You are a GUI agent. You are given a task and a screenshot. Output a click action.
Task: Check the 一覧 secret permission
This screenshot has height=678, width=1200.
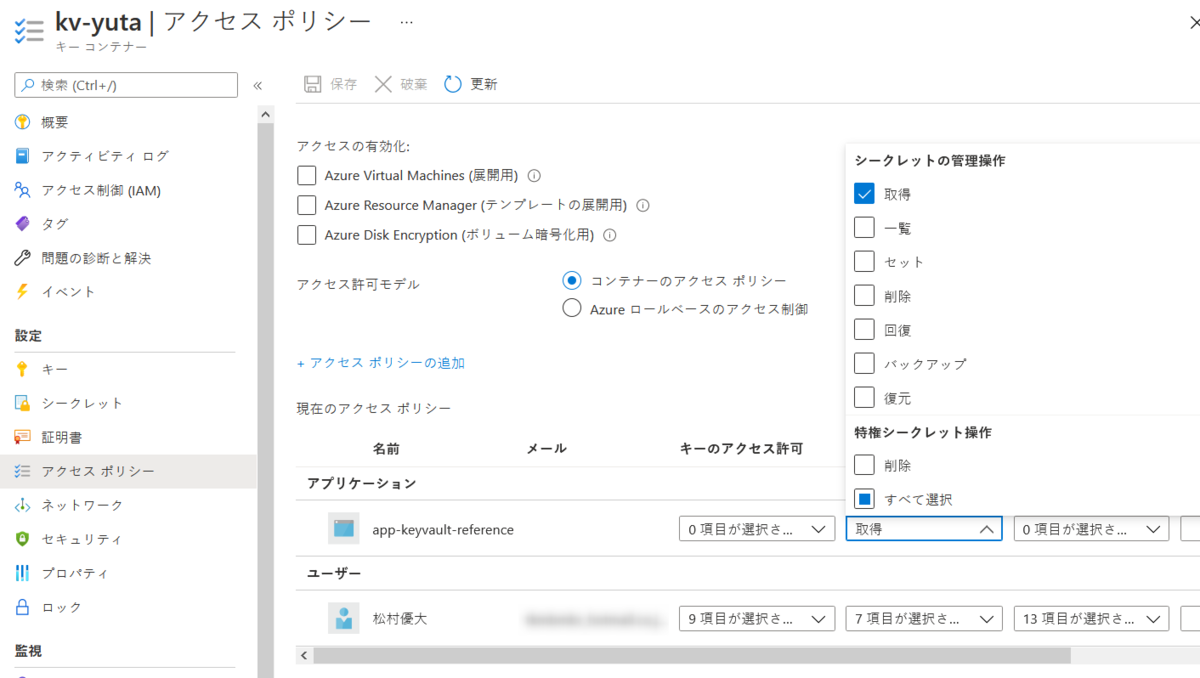864,228
